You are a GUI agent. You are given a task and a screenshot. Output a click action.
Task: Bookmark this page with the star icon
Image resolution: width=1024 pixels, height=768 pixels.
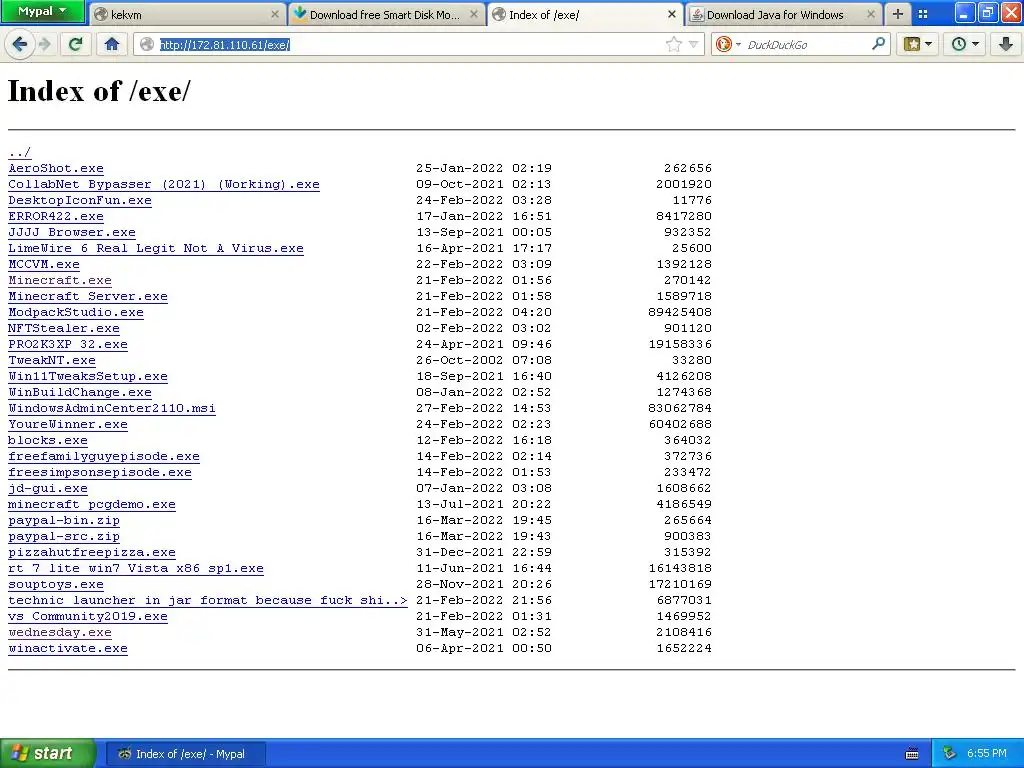pos(673,44)
